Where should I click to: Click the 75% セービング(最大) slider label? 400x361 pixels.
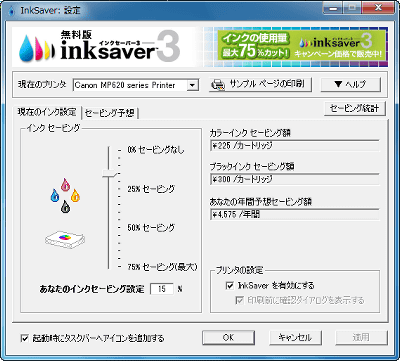click(x=162, y=267)
